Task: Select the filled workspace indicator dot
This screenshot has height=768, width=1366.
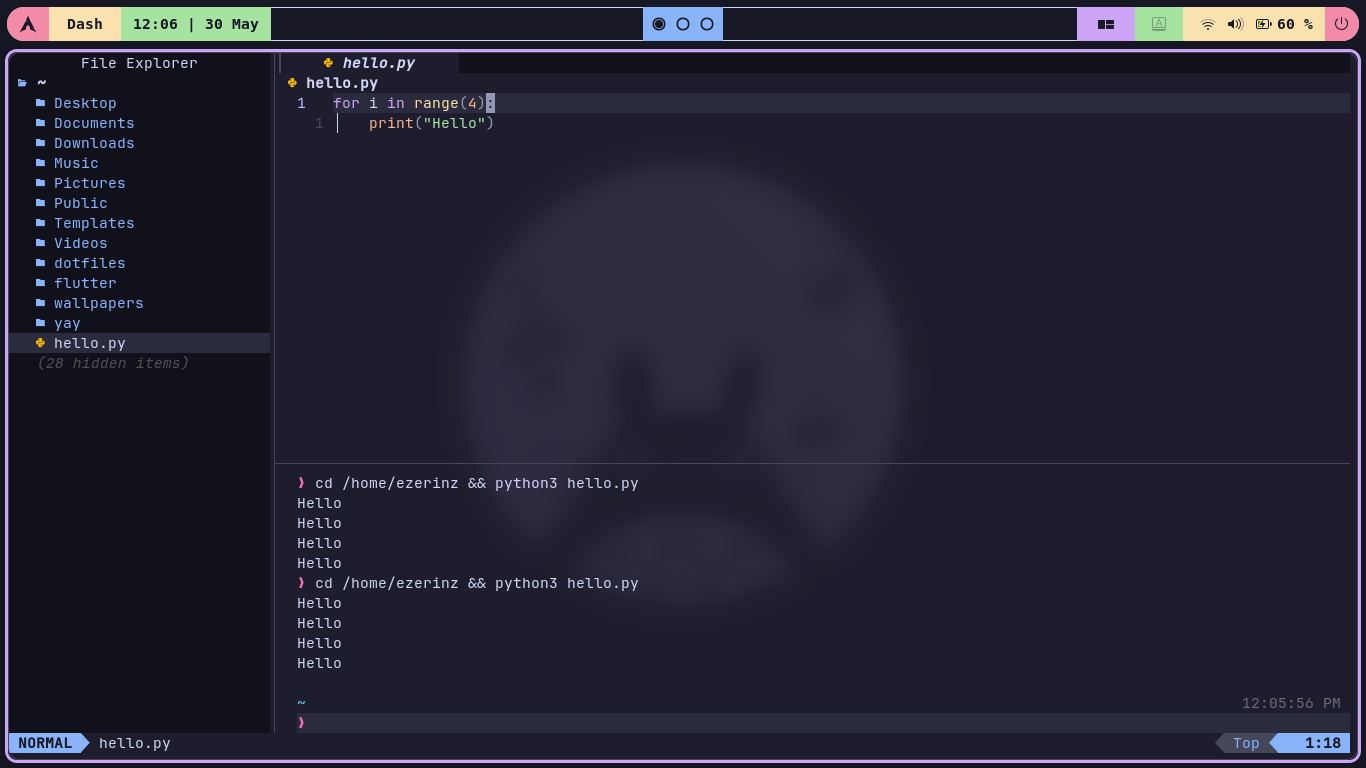Action: [660, 23]
